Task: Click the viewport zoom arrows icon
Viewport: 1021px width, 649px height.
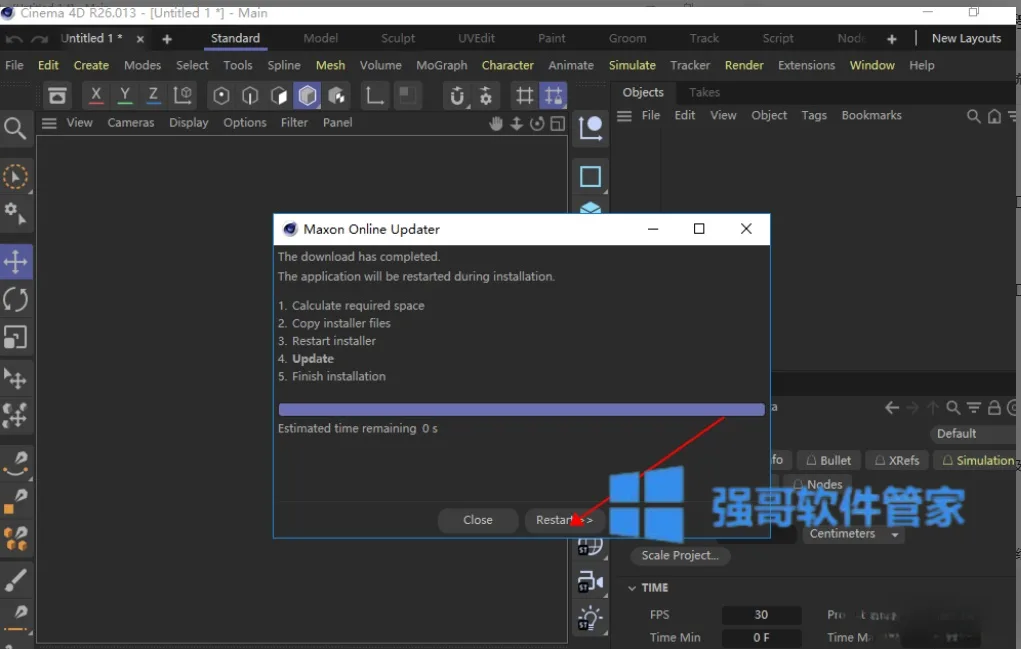Action: (516, 124)
